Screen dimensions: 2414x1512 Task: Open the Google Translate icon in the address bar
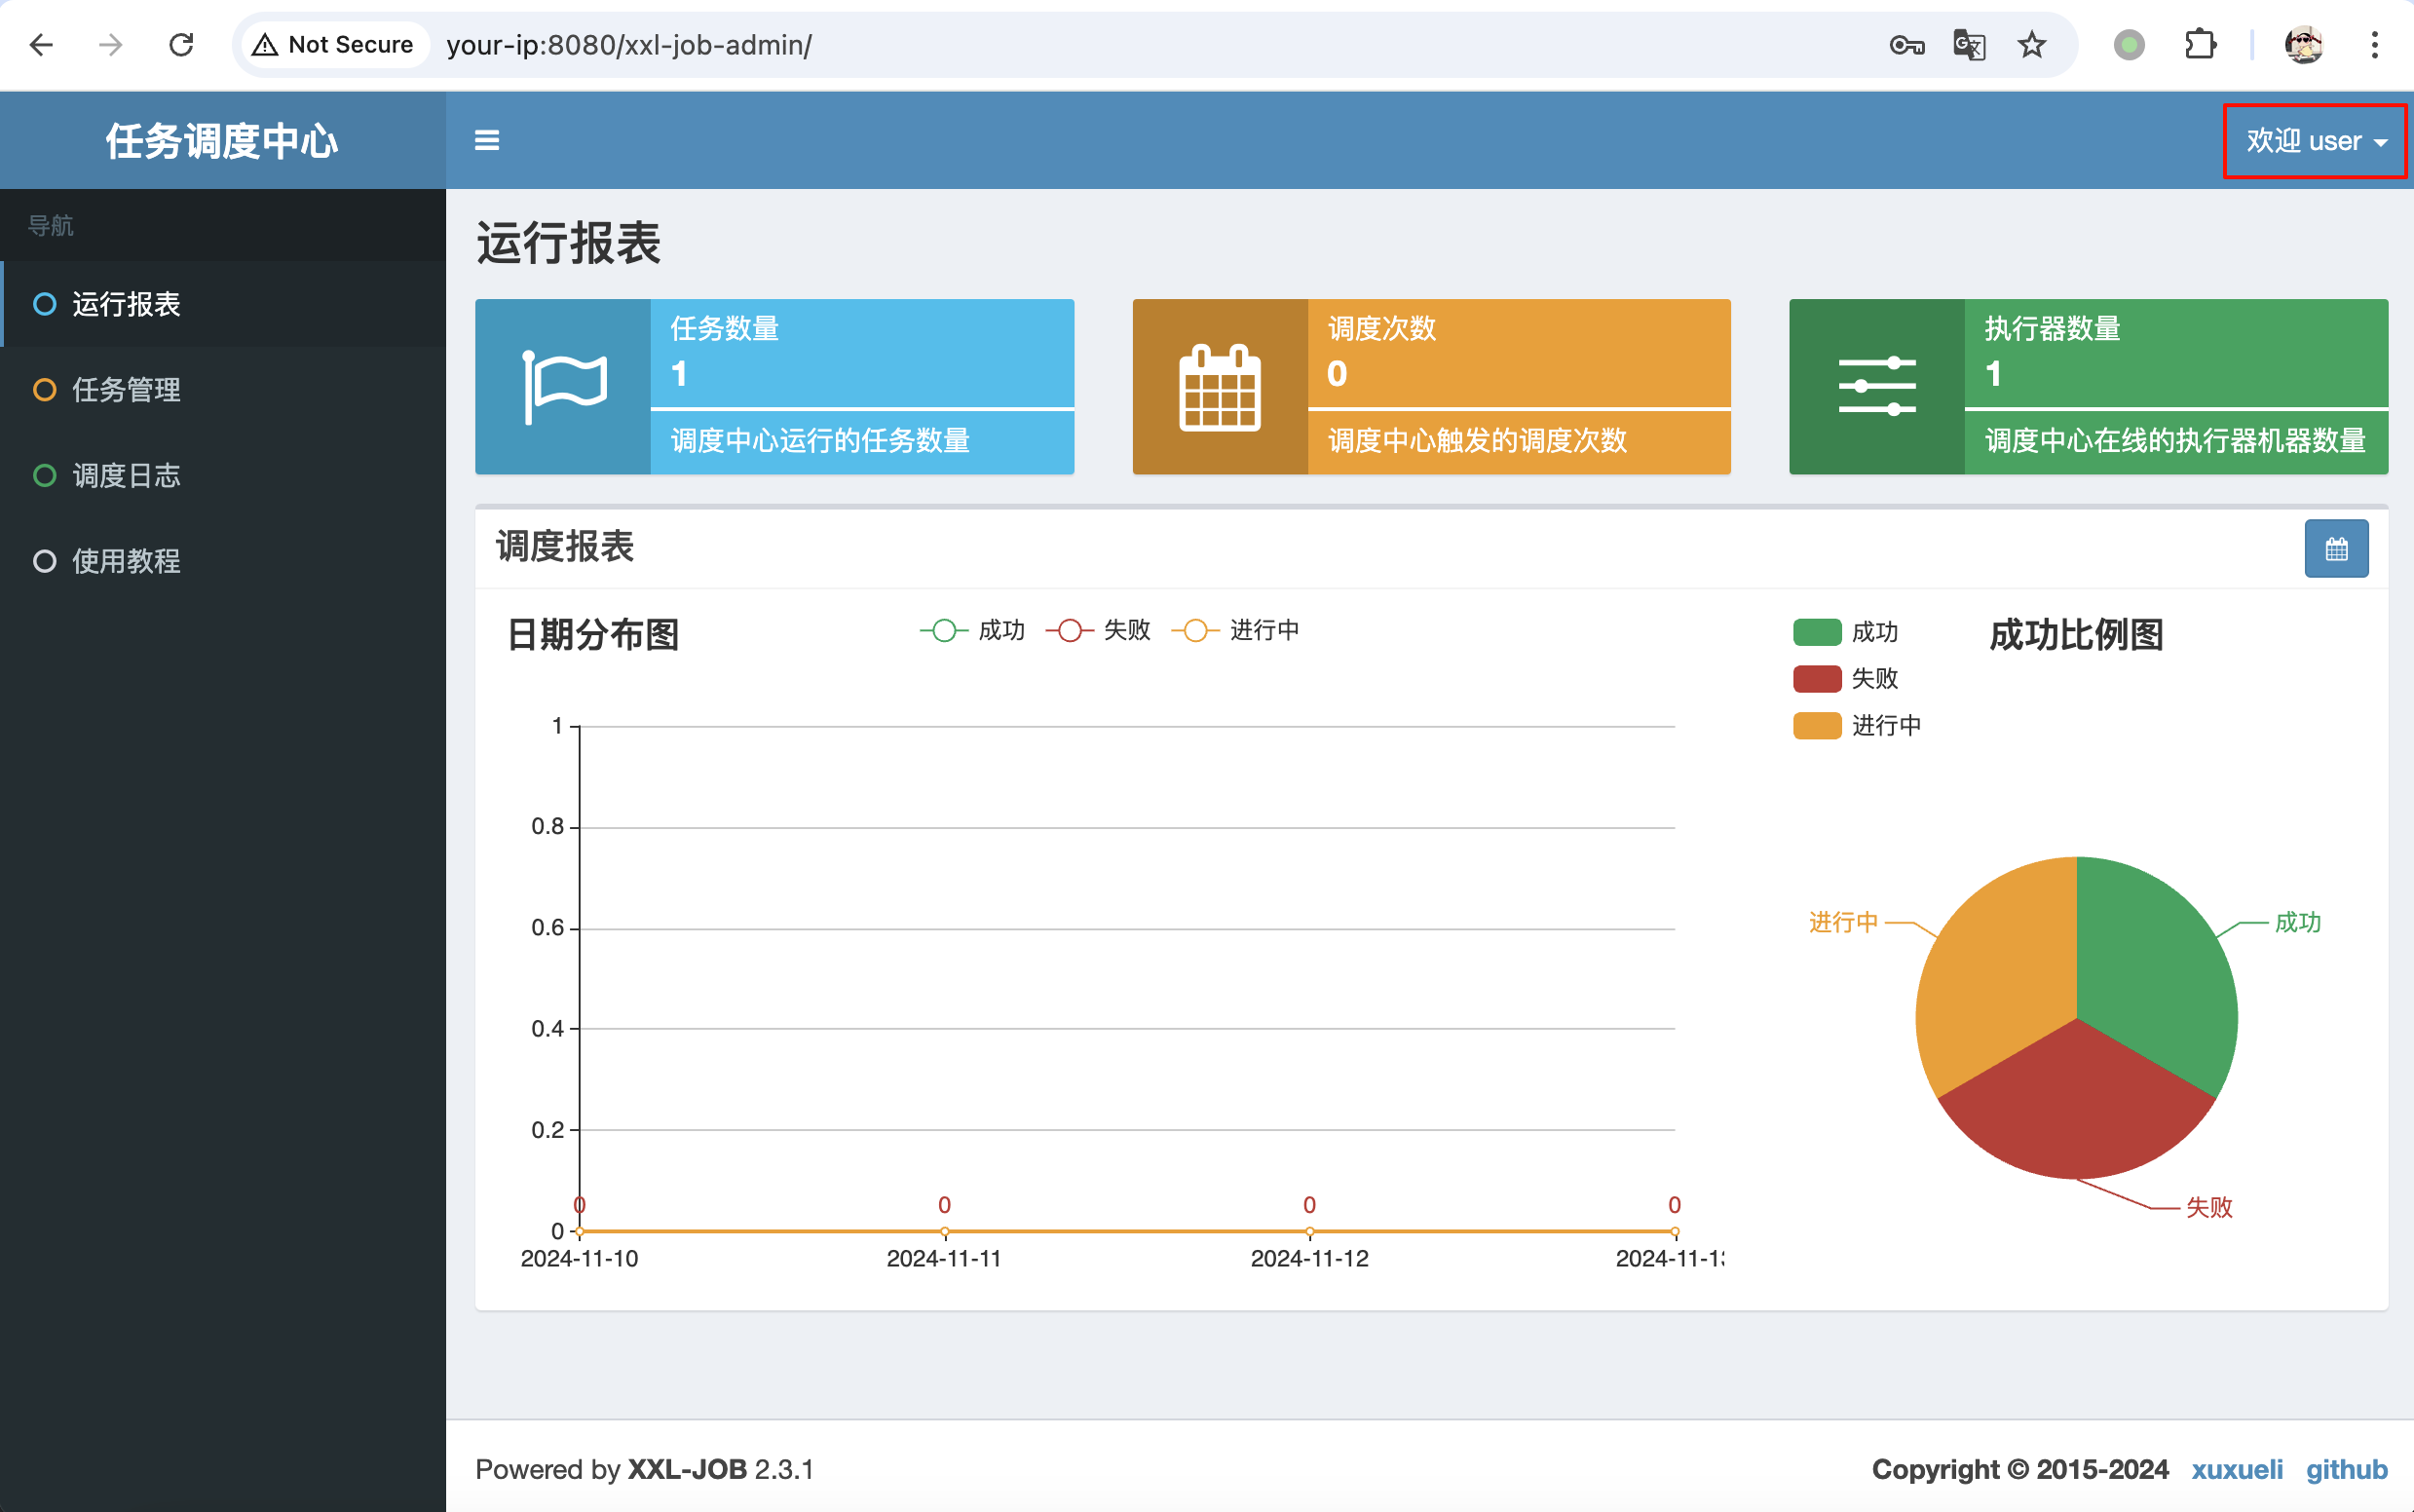[1968, 45]
